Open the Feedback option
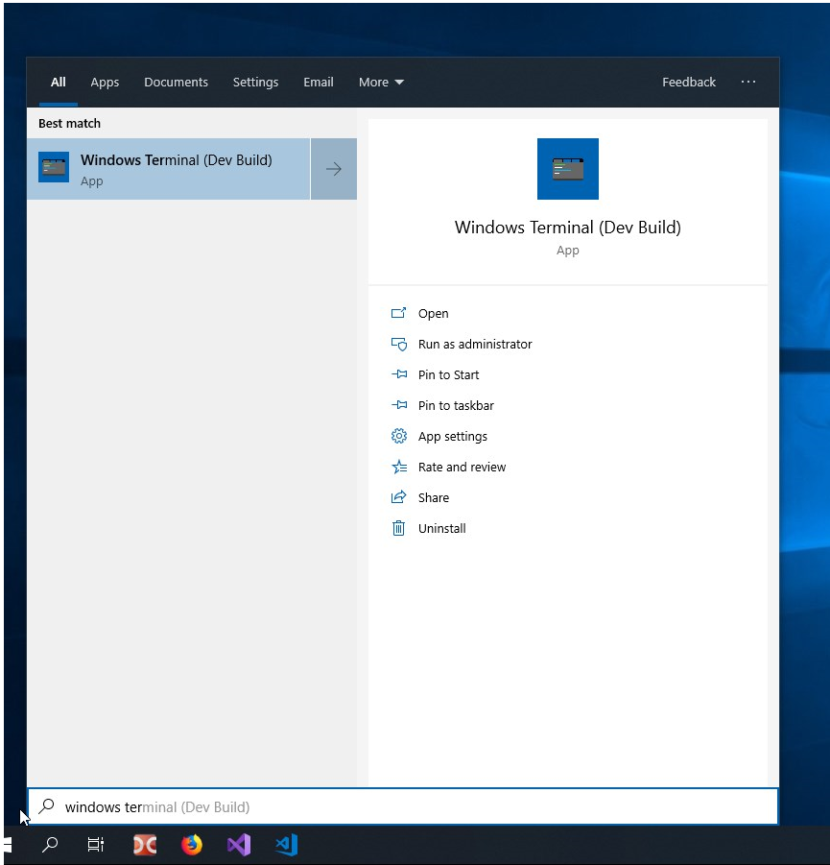Image resolution: width=830 pixels, height=865 pixels. [688, 82]
